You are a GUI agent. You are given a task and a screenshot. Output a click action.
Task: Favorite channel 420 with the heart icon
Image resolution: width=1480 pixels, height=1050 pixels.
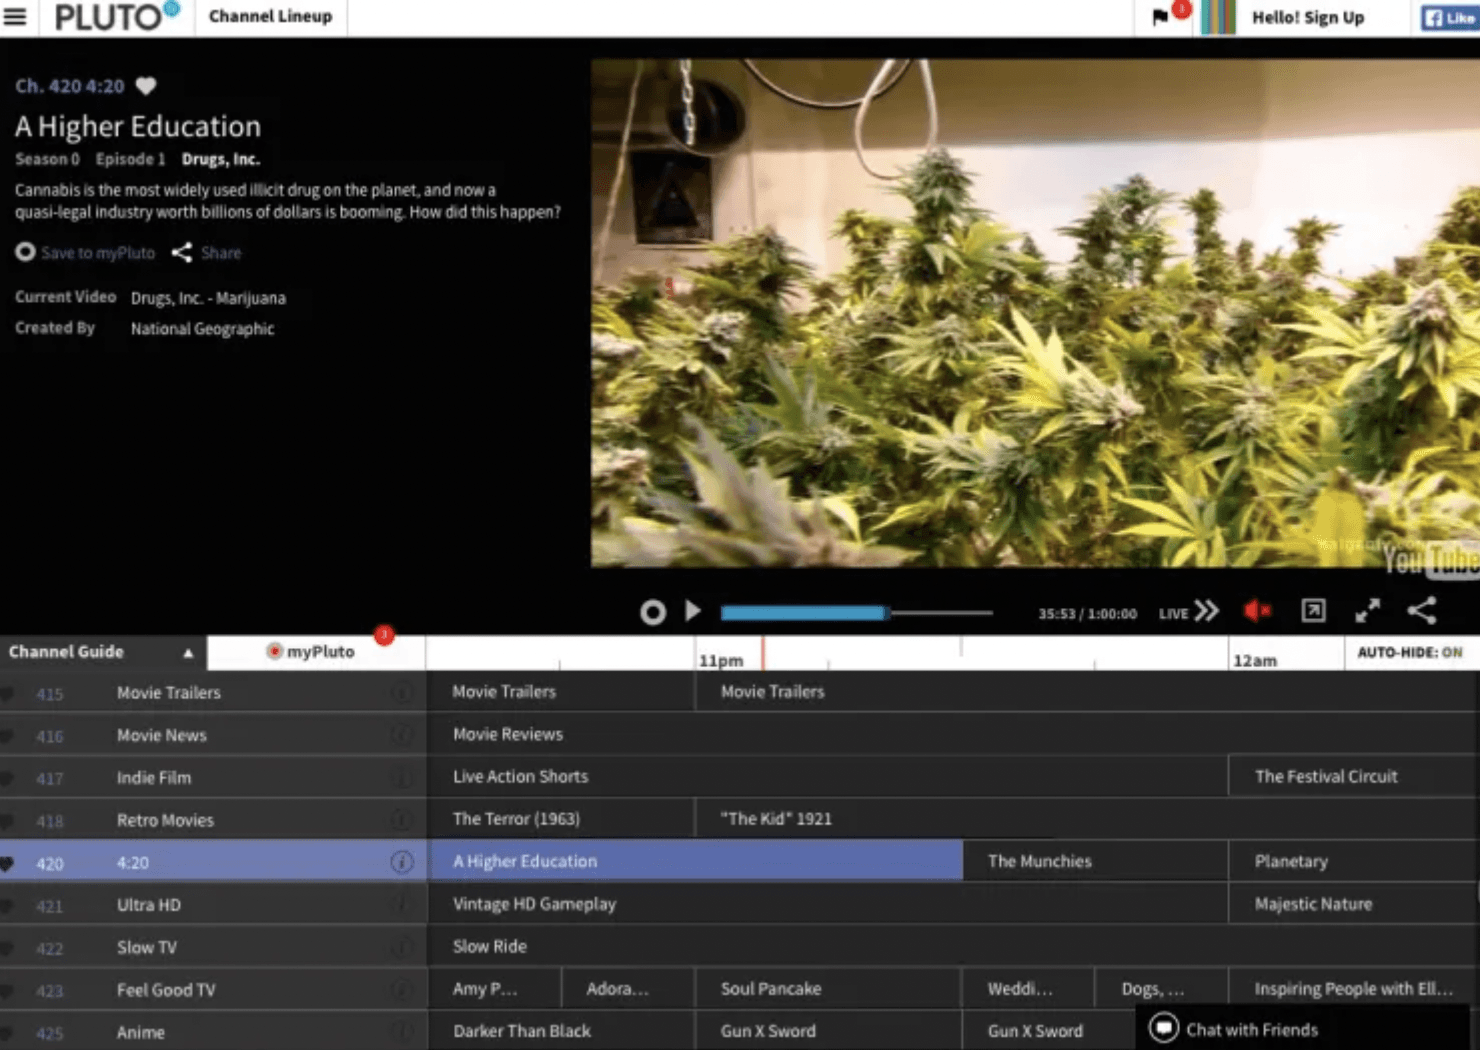[146, 86]
